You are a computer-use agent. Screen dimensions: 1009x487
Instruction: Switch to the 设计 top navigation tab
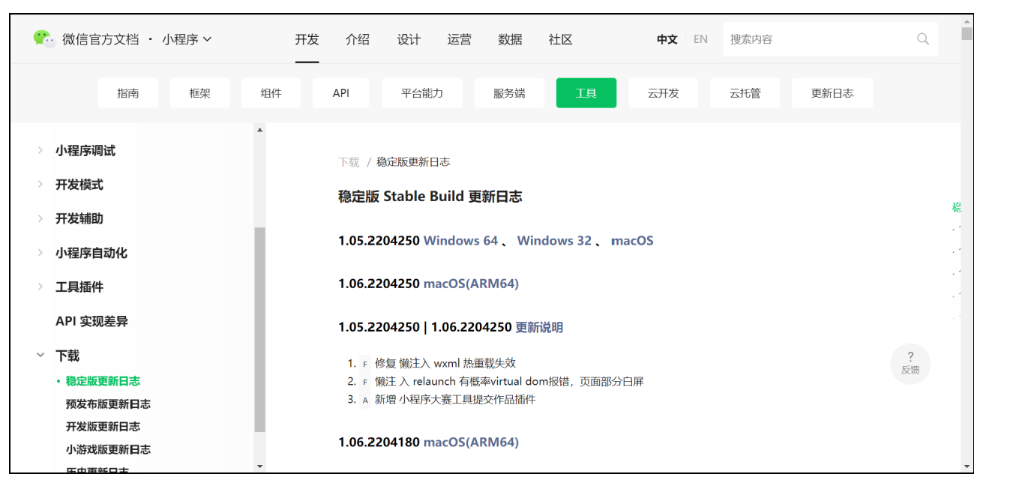409,40
